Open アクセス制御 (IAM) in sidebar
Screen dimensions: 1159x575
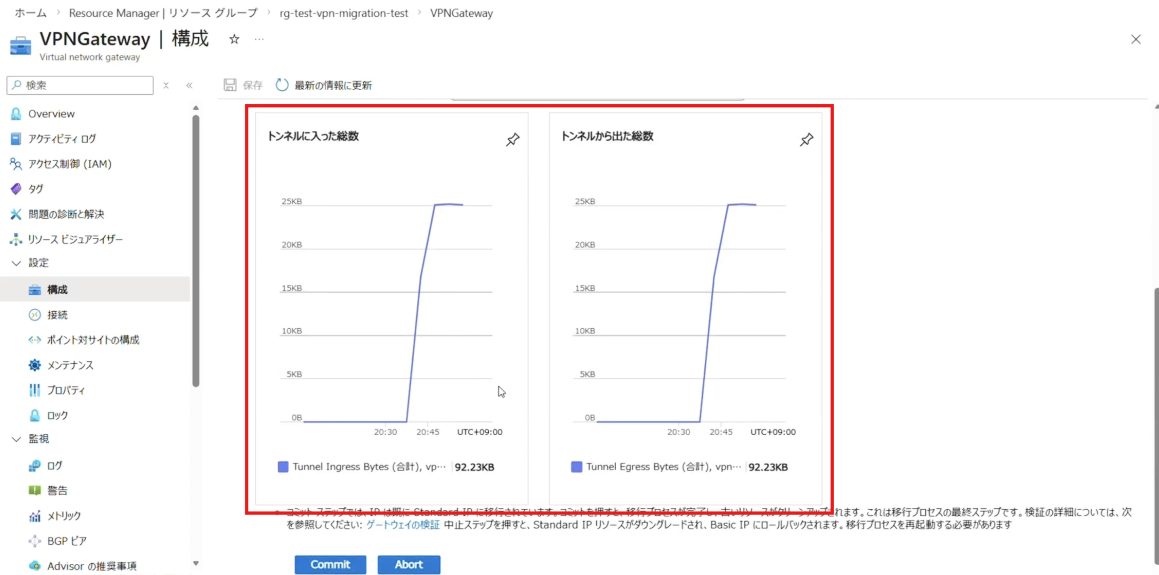(68, 164)
